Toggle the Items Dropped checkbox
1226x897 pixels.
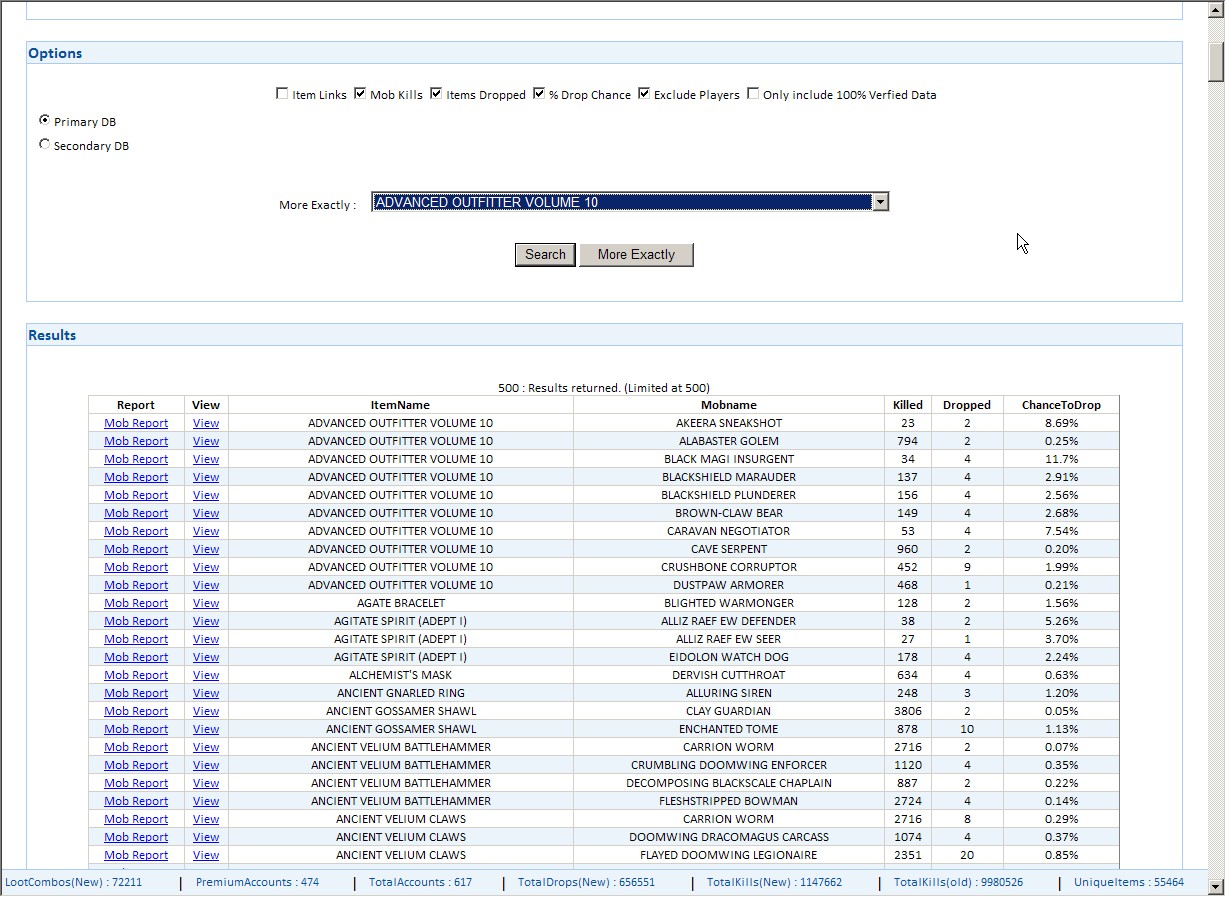tap(436, 94)
